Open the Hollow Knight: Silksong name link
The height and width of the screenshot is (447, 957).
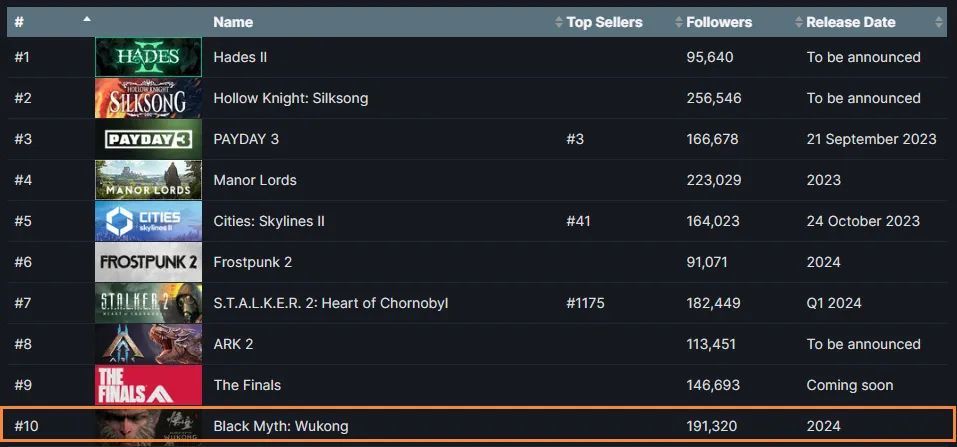pos(291,98)
